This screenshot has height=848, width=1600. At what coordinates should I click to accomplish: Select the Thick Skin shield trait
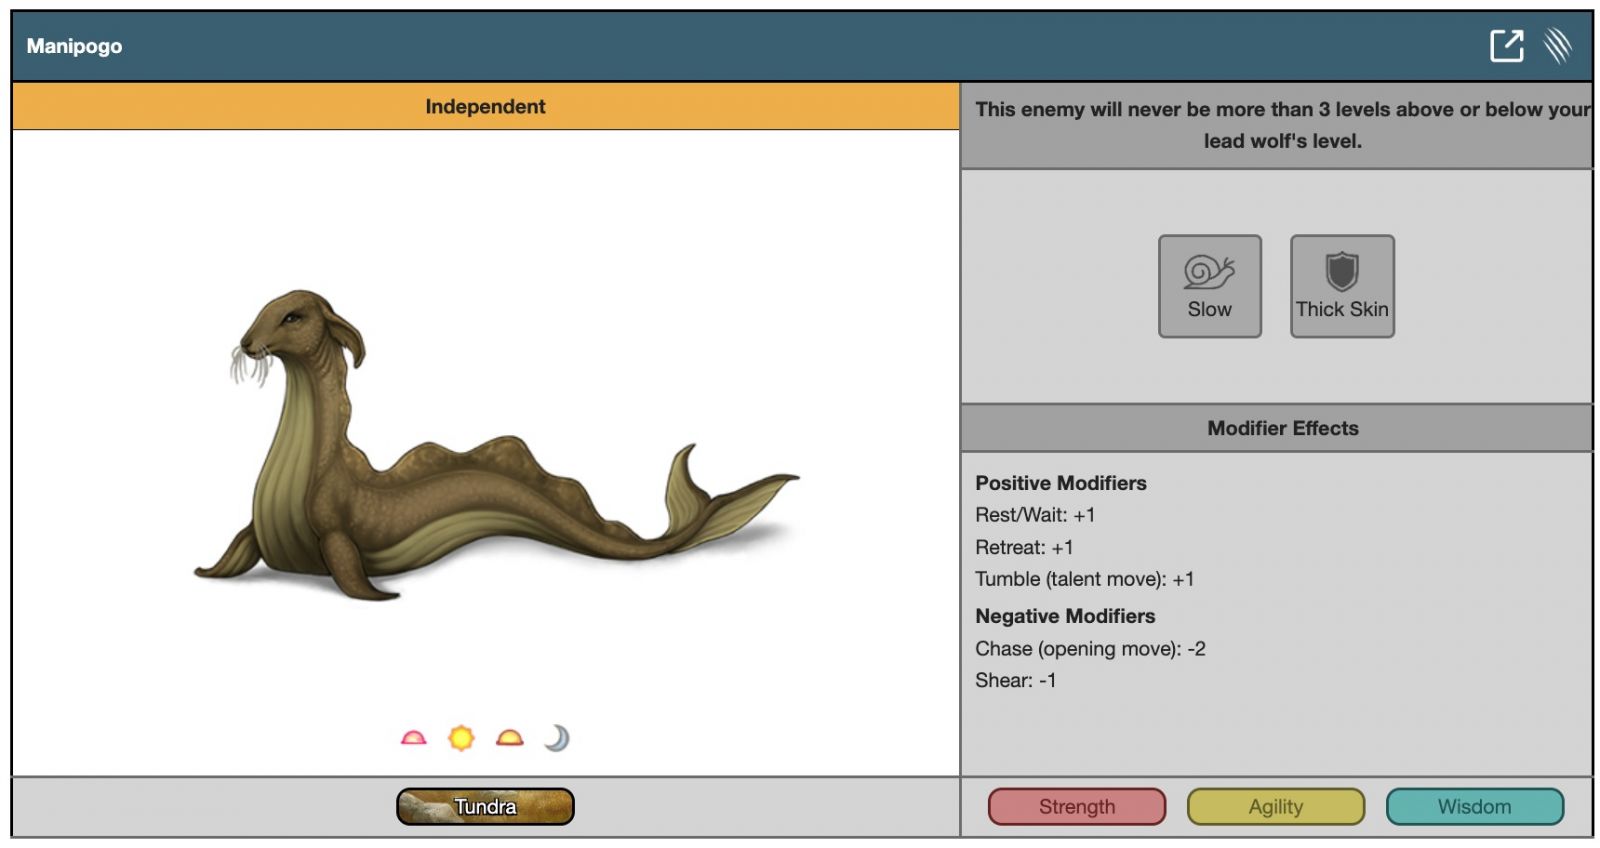pyautogui.click(x=1341, y=286)
